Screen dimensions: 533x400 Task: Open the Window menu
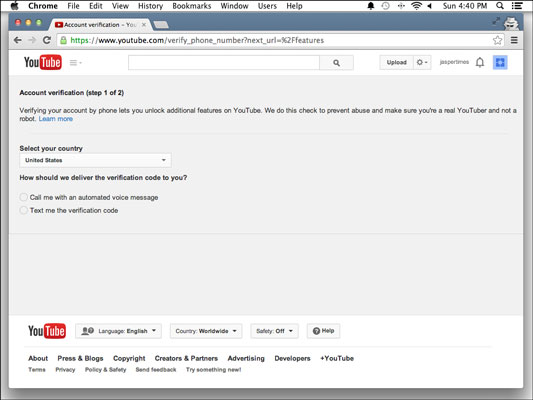[234, 6]
